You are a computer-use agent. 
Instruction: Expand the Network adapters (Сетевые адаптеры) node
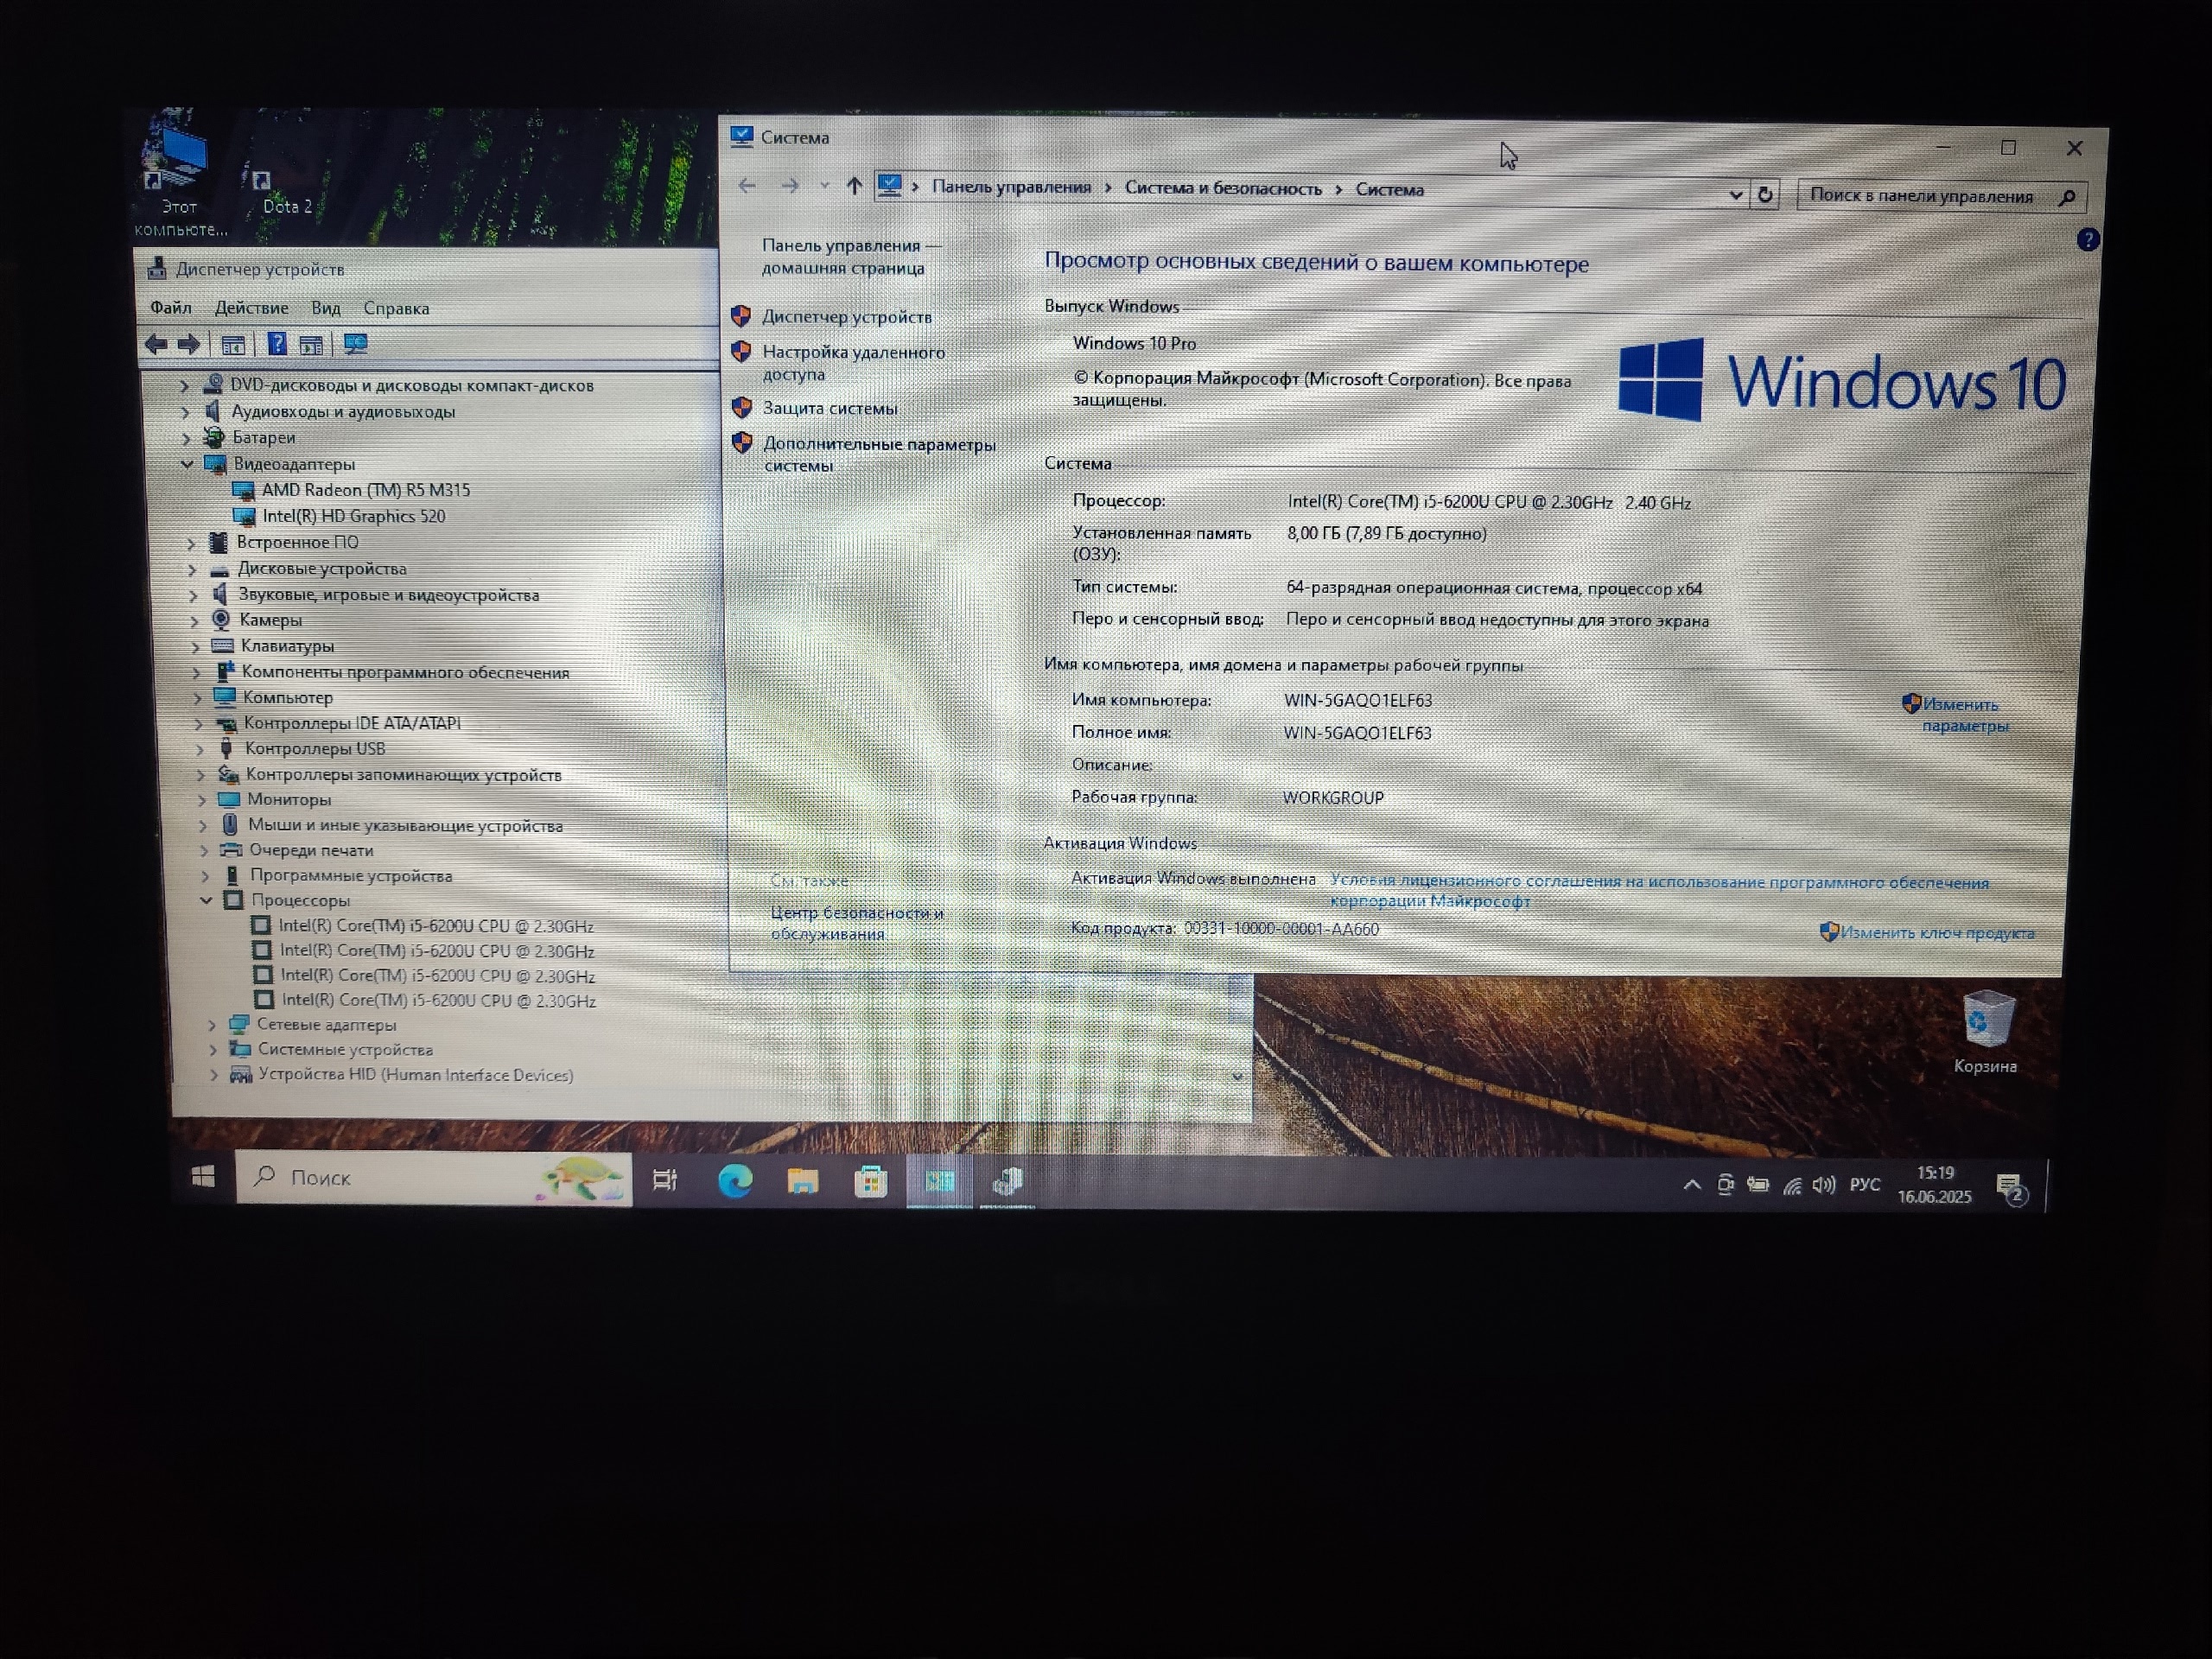[212, 1025]
